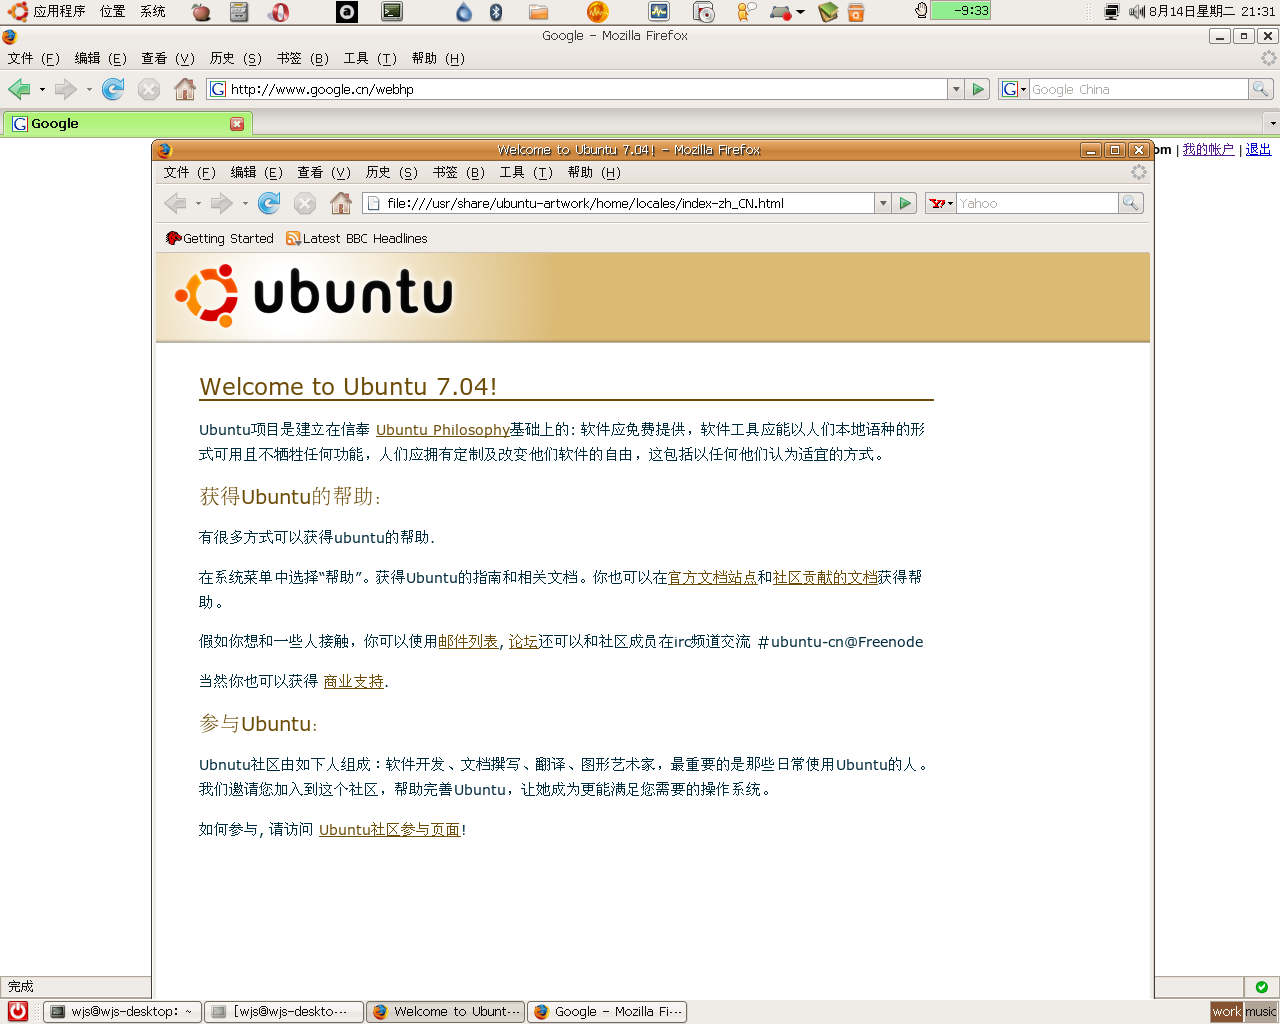Open the 位置 menu in the top panel
Viewport: 1280px width, 1024px height.
(x=113, y=11)
